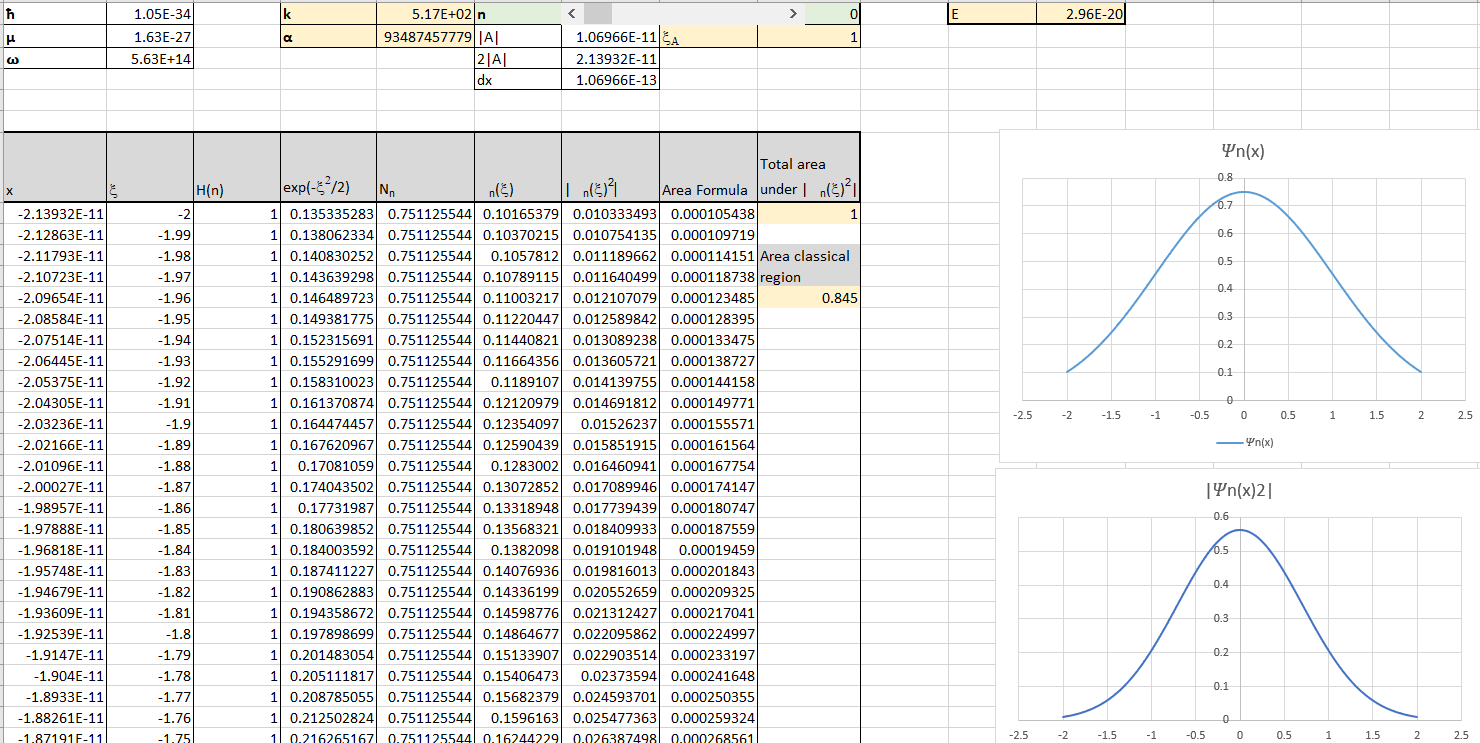Select the Total area under header cell
Image resolution: width=1480 pixels, height=743 pixels.
click(x=809, y=167)
